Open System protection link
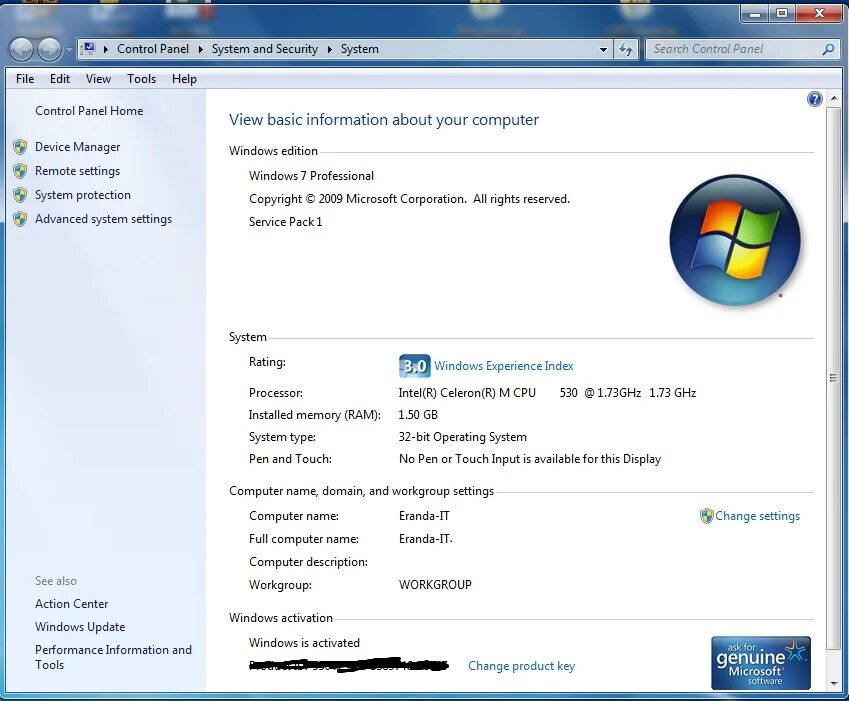This screenshot has height=701, width=849. pyautogui.click(x=83, y=195)
